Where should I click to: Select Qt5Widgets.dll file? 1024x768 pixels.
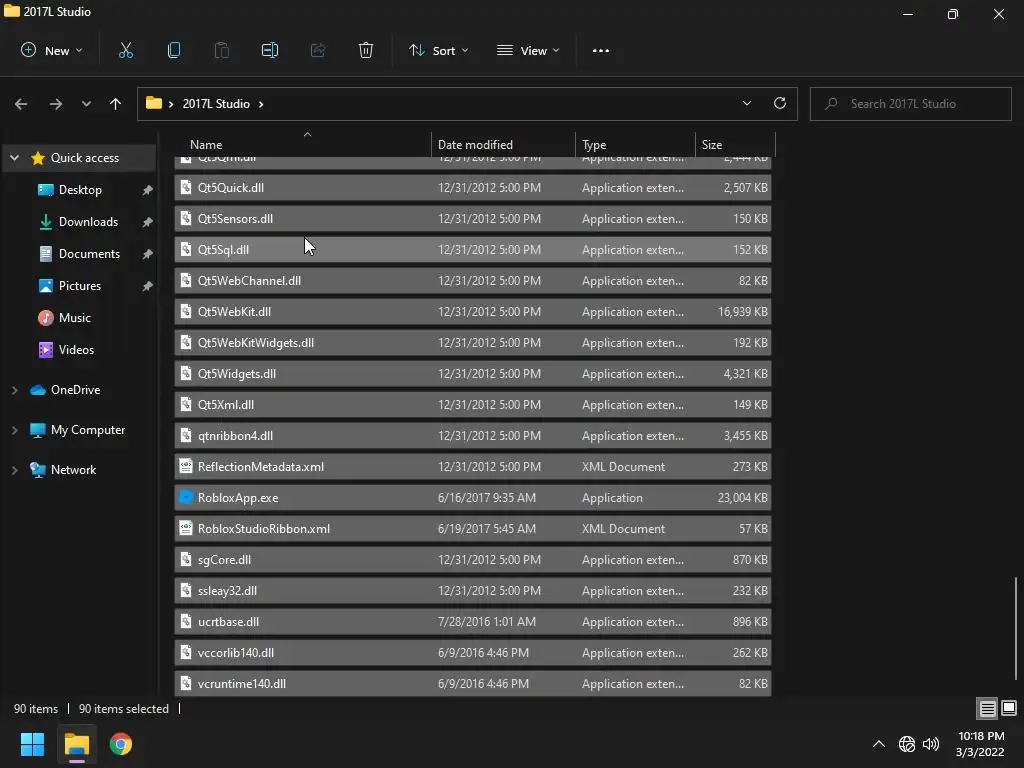point(473,374)
